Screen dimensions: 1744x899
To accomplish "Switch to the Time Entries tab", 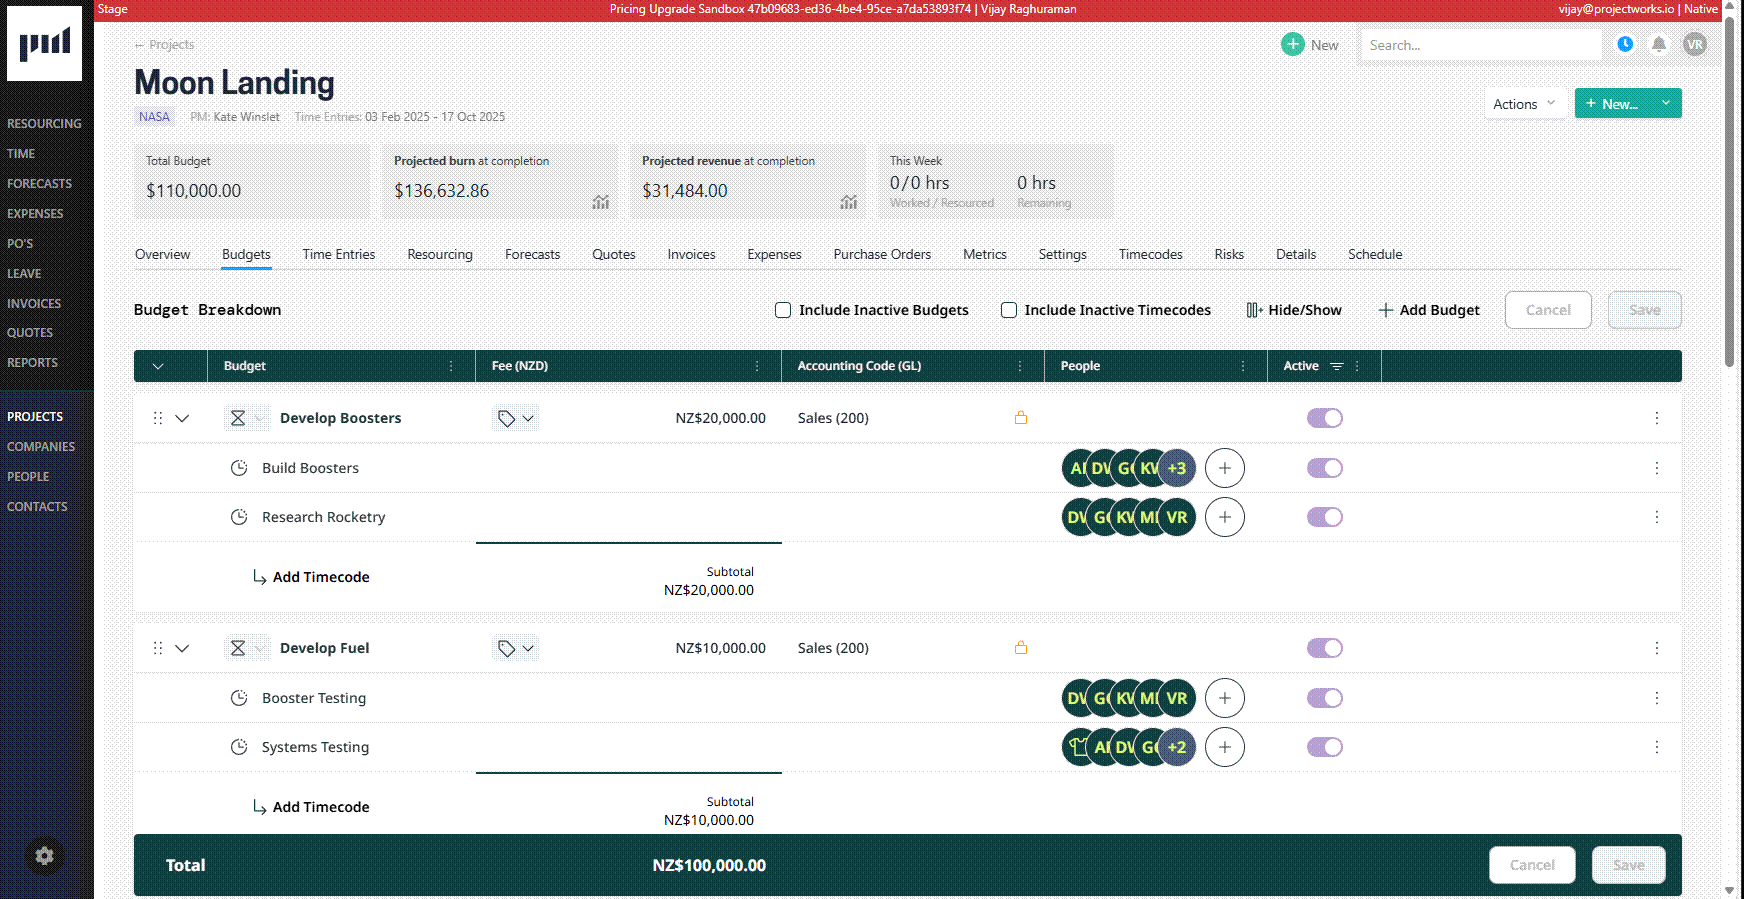I will click(x=338, y=254).
